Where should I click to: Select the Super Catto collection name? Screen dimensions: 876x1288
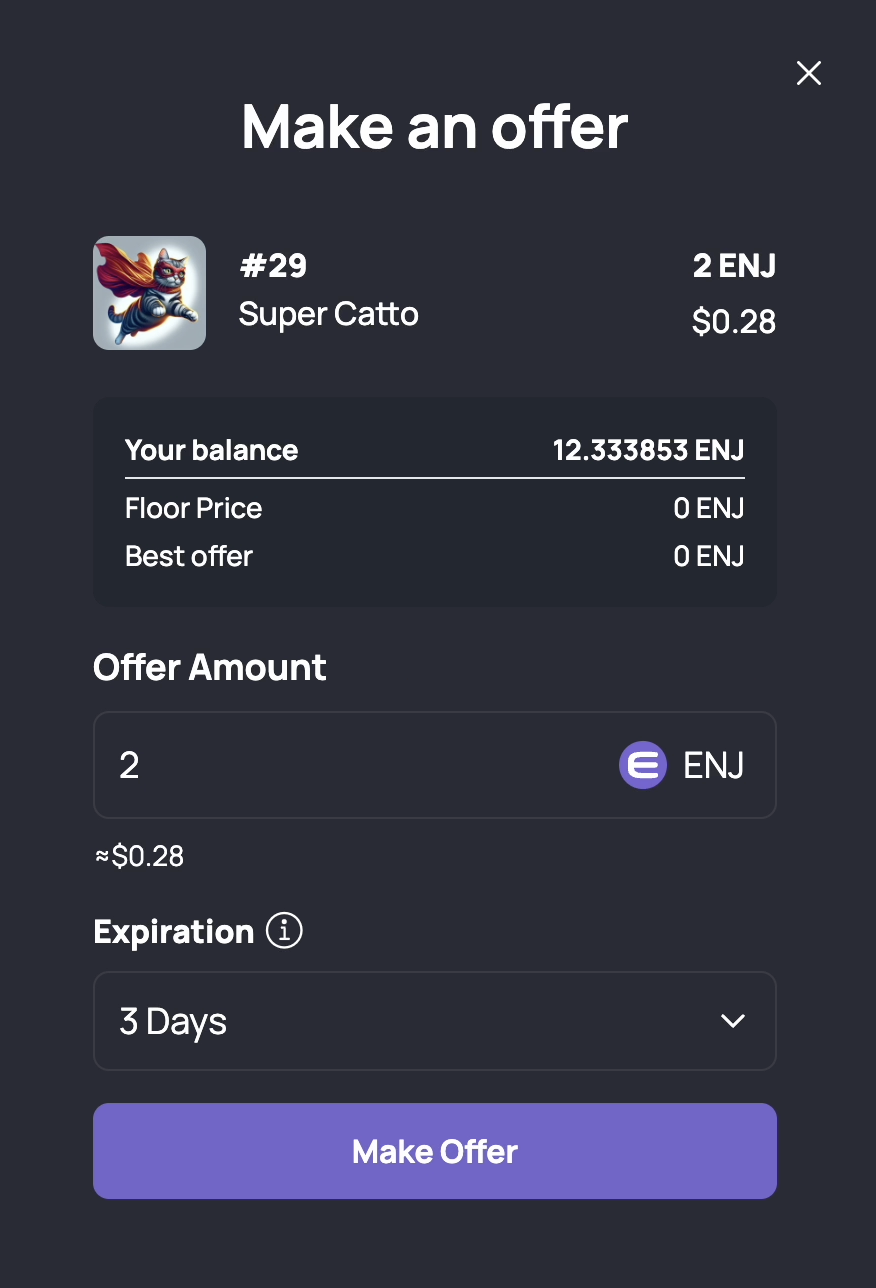click(329, 314)
